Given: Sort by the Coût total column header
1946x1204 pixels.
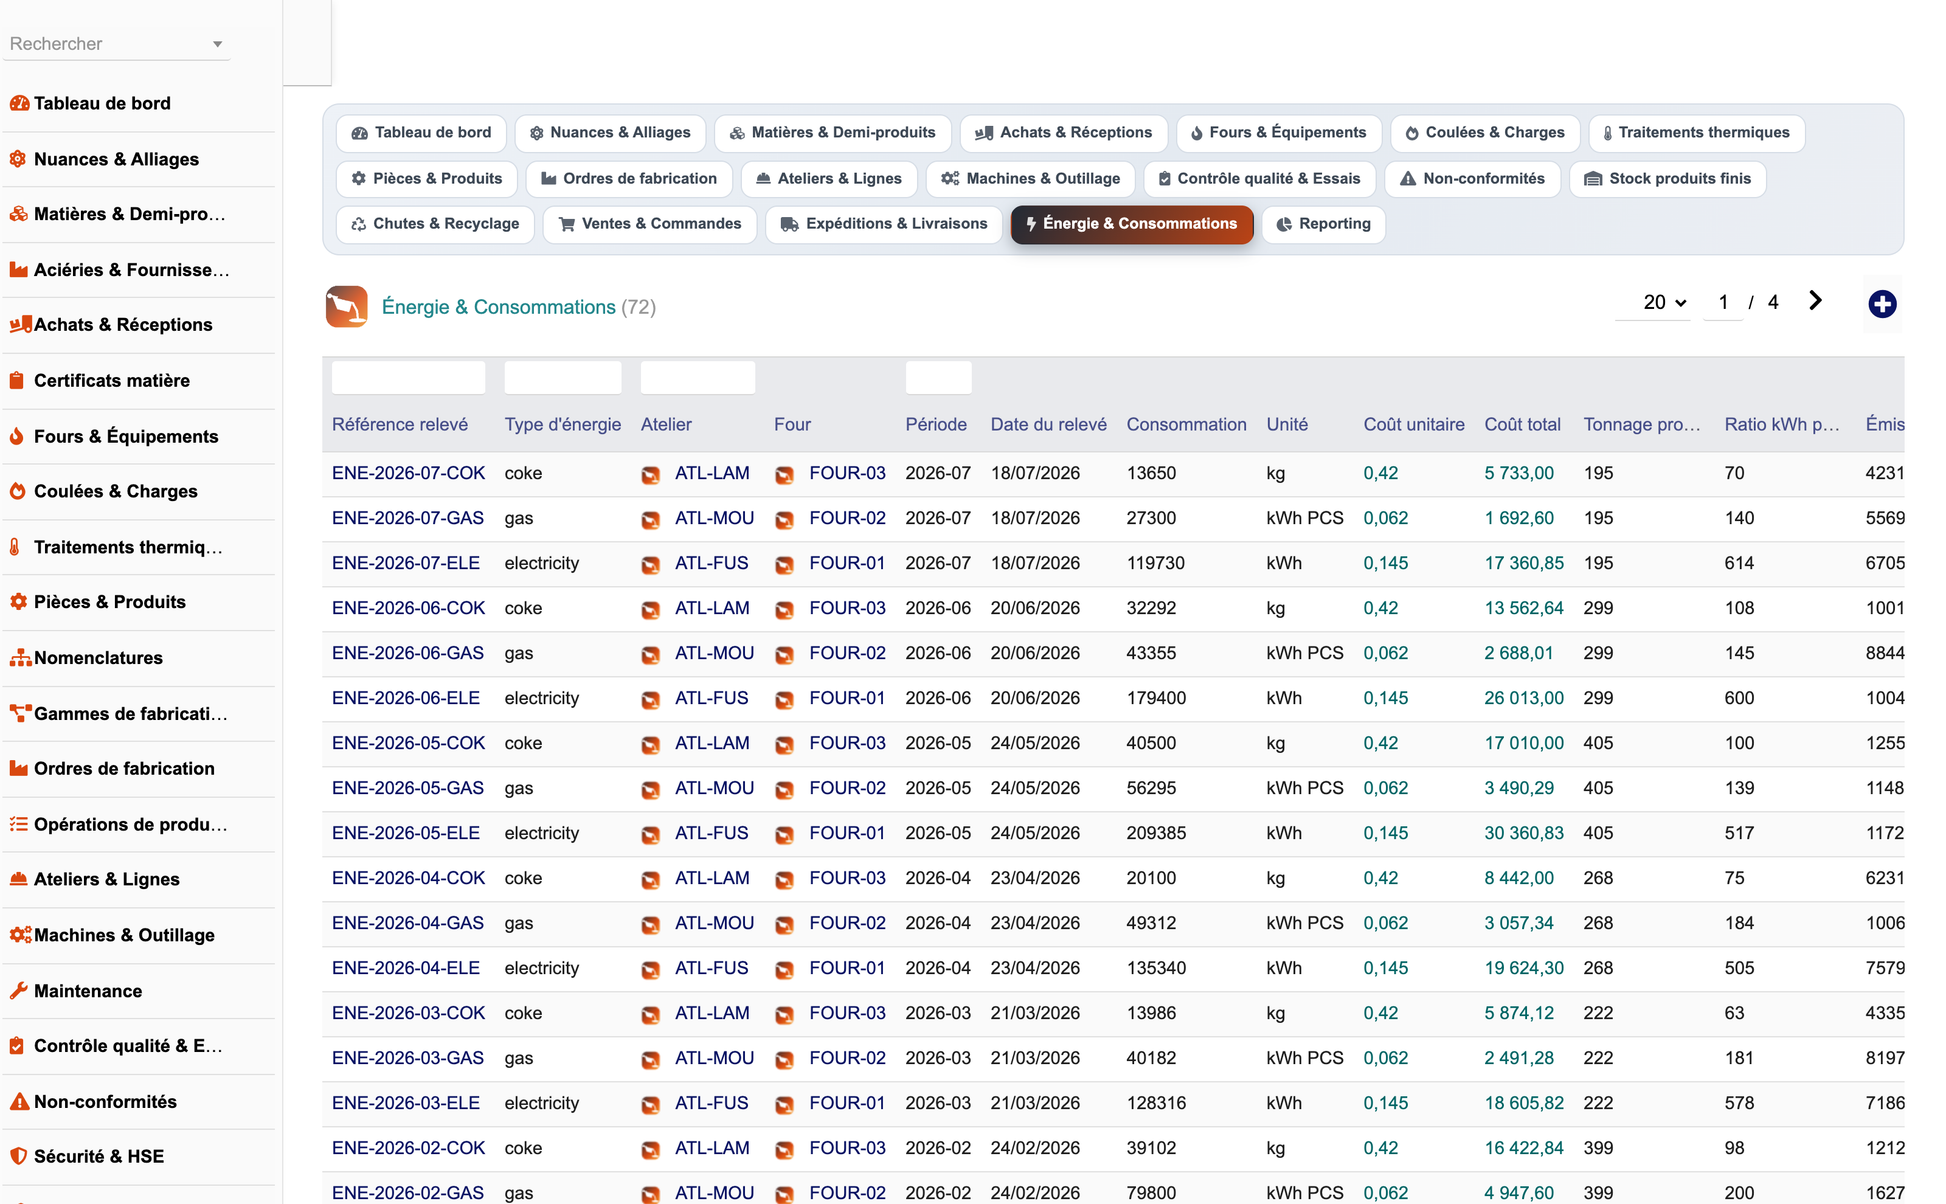Looking at the screenshot, I should coord(1522,424).
